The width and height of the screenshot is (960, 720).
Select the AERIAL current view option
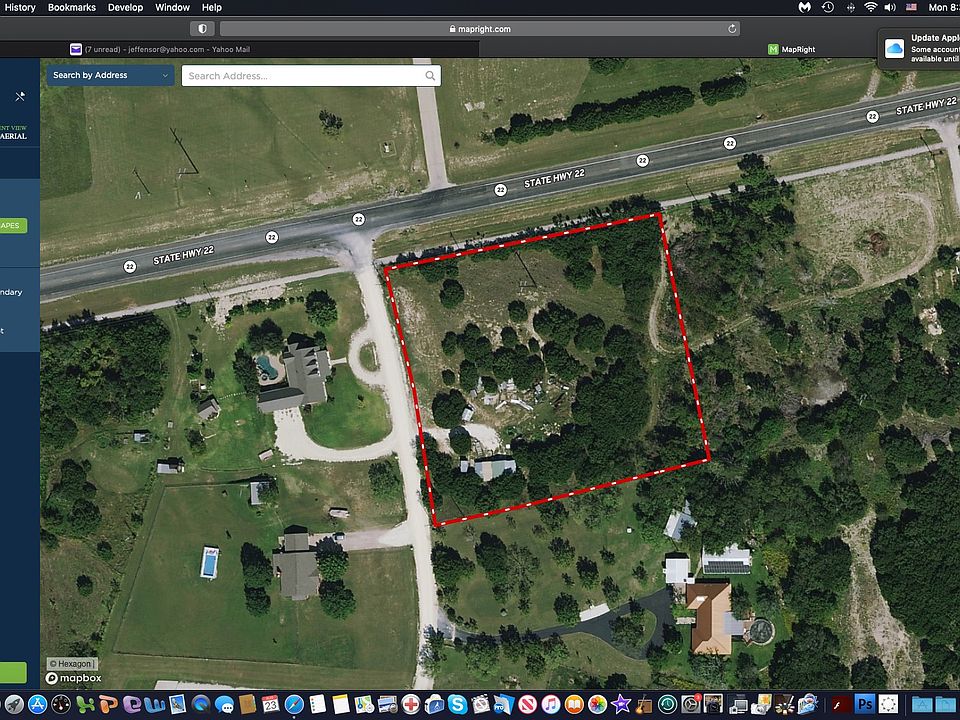click(13, 136)
